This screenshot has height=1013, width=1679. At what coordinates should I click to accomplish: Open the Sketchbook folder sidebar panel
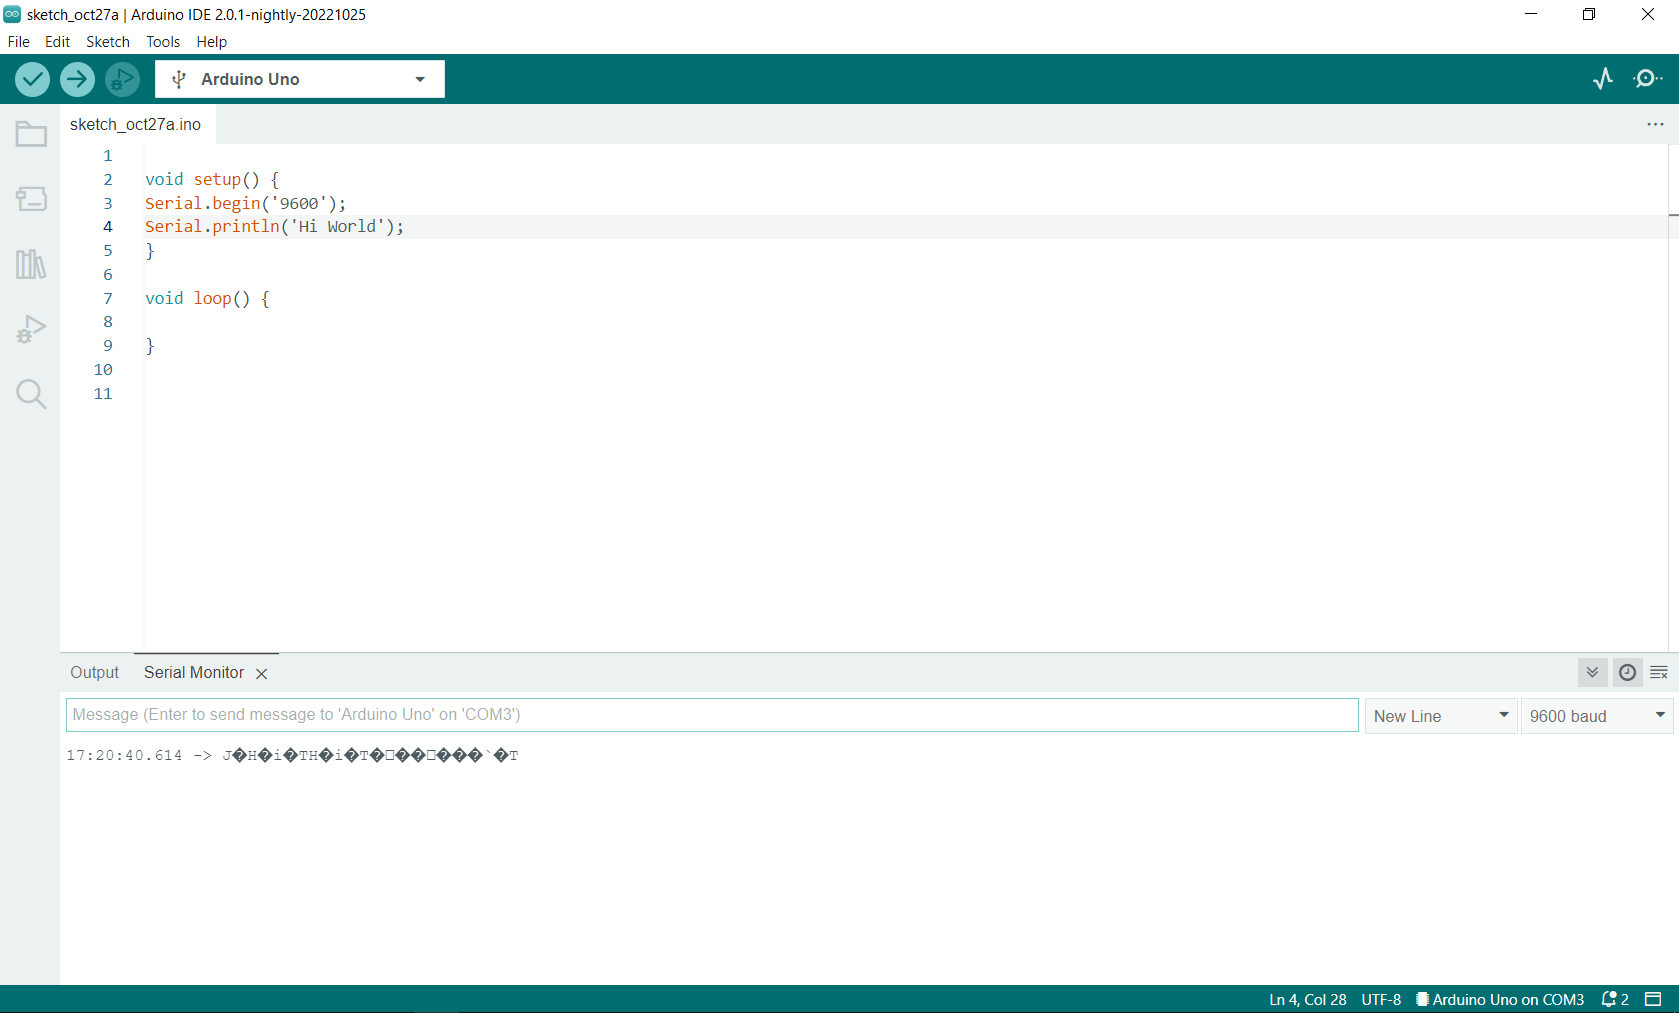tap(31, 134)
